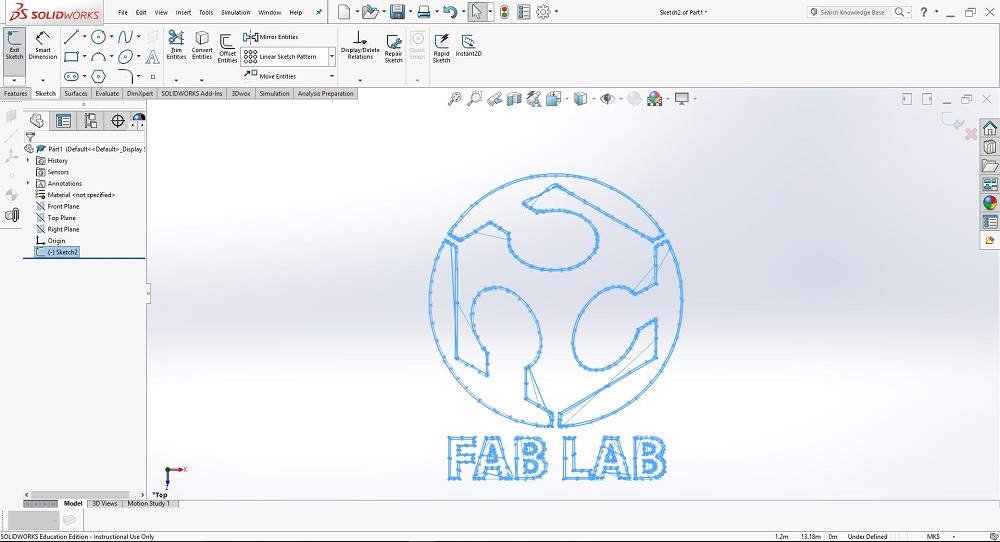
Task: Click the Repair Sketch tool
Action: pos(393,48)
